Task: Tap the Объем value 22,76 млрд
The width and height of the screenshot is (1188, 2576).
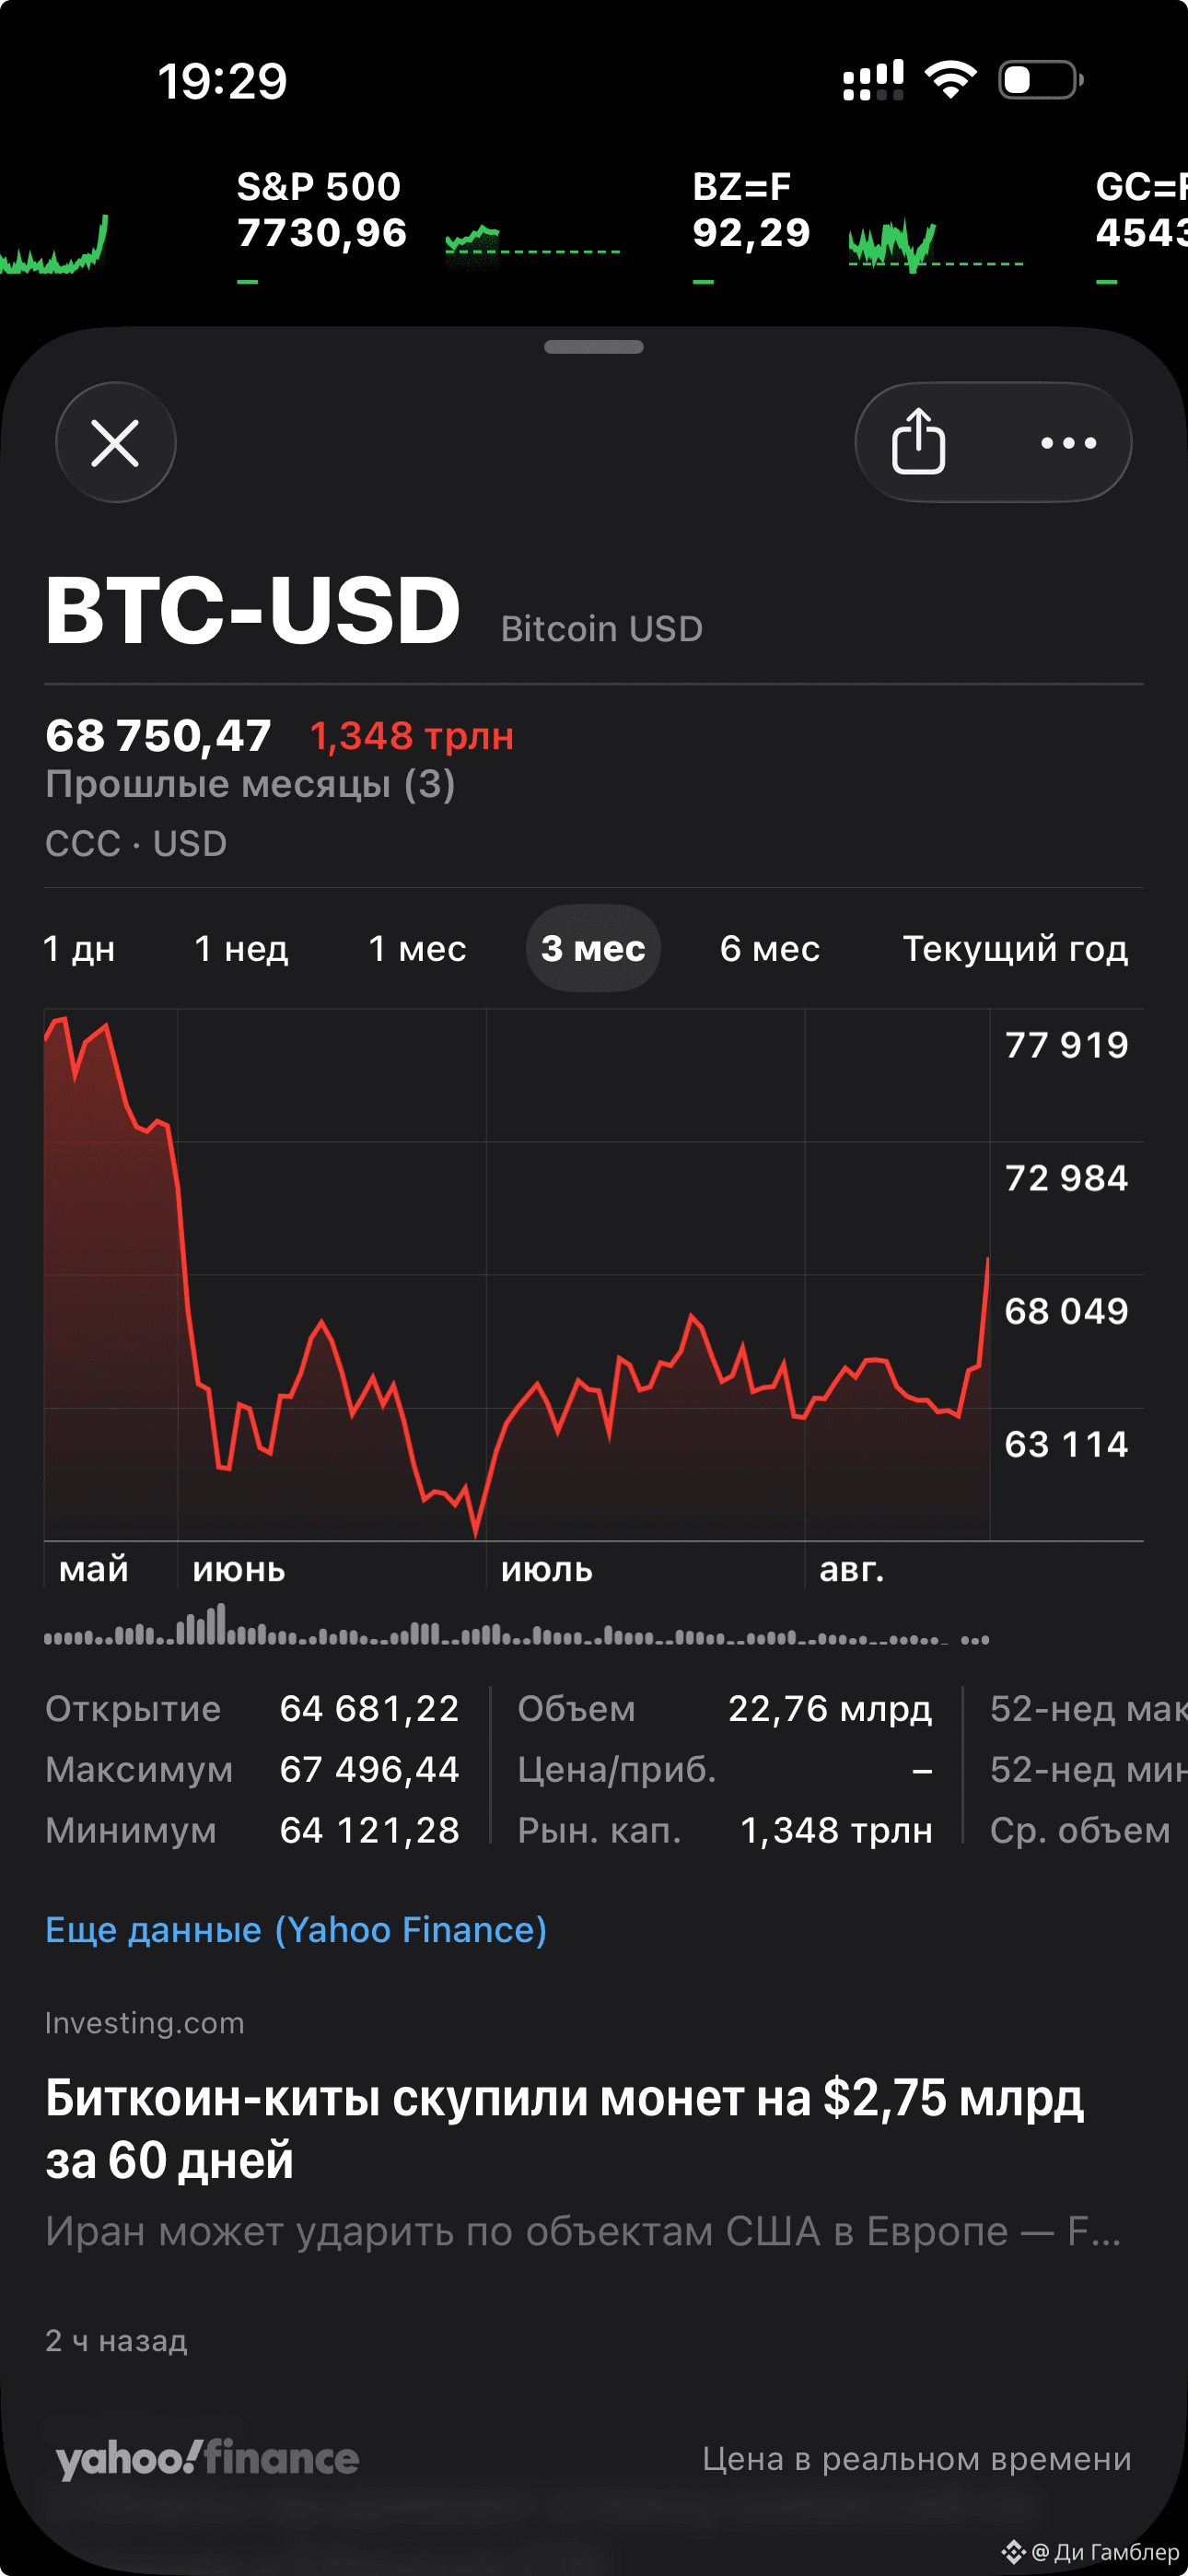Action: click(x=830, y=1708)
